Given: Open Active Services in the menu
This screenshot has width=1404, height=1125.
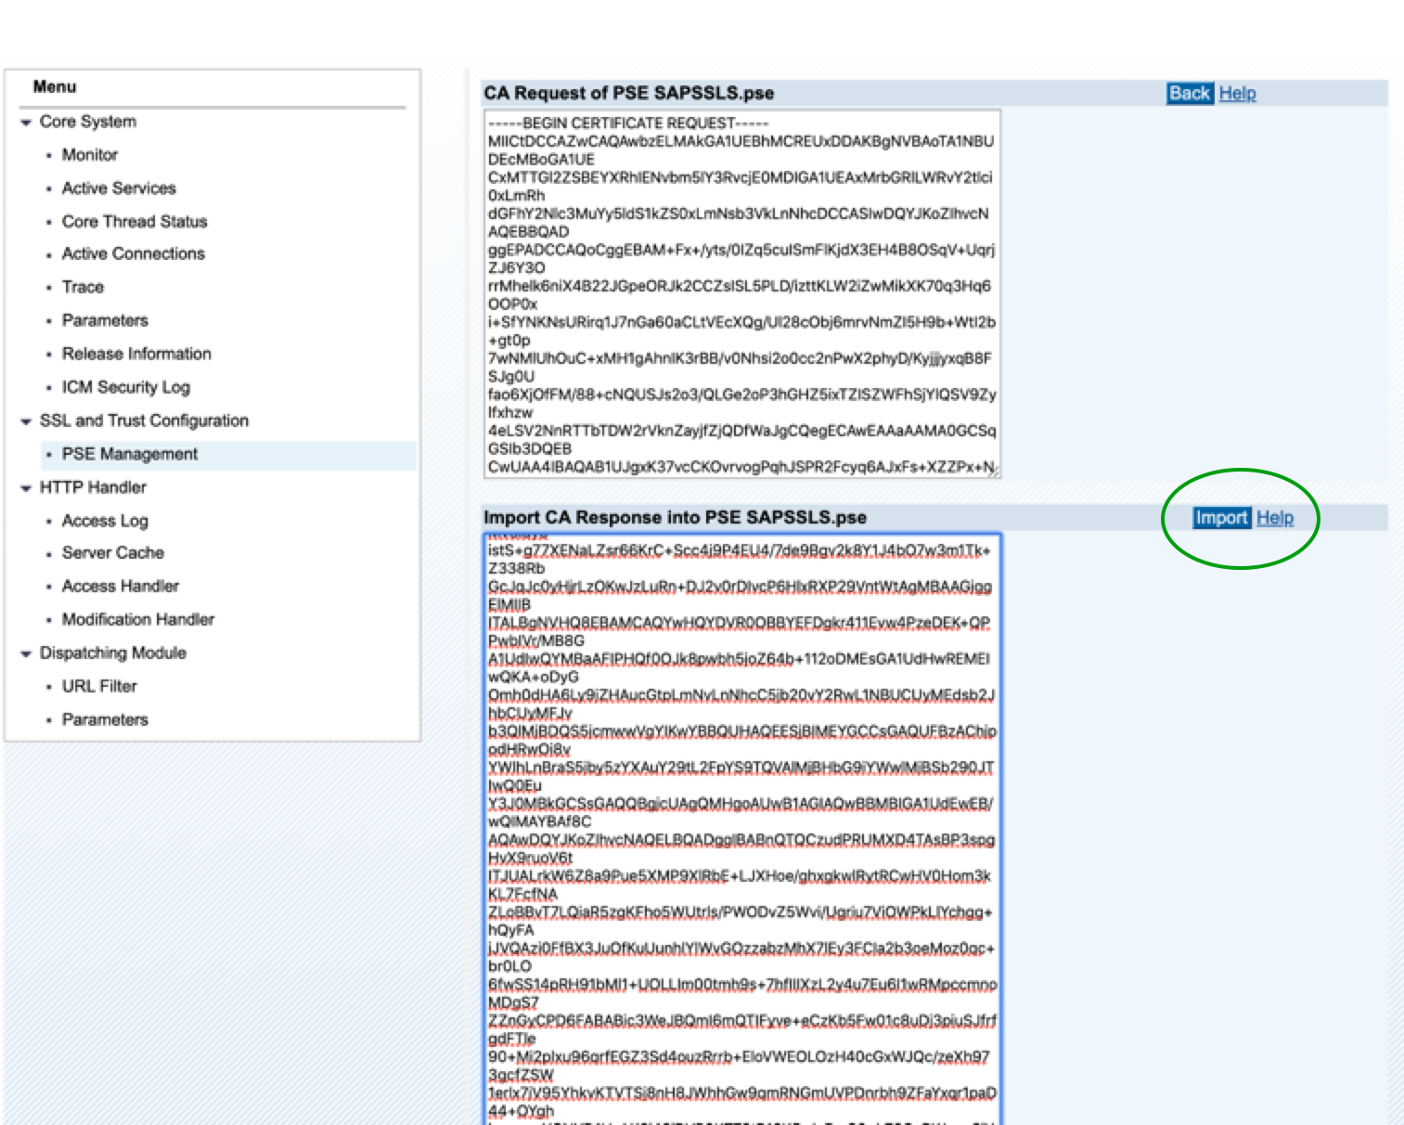Looking at the screenshot, I should click(x=118, y=188).
